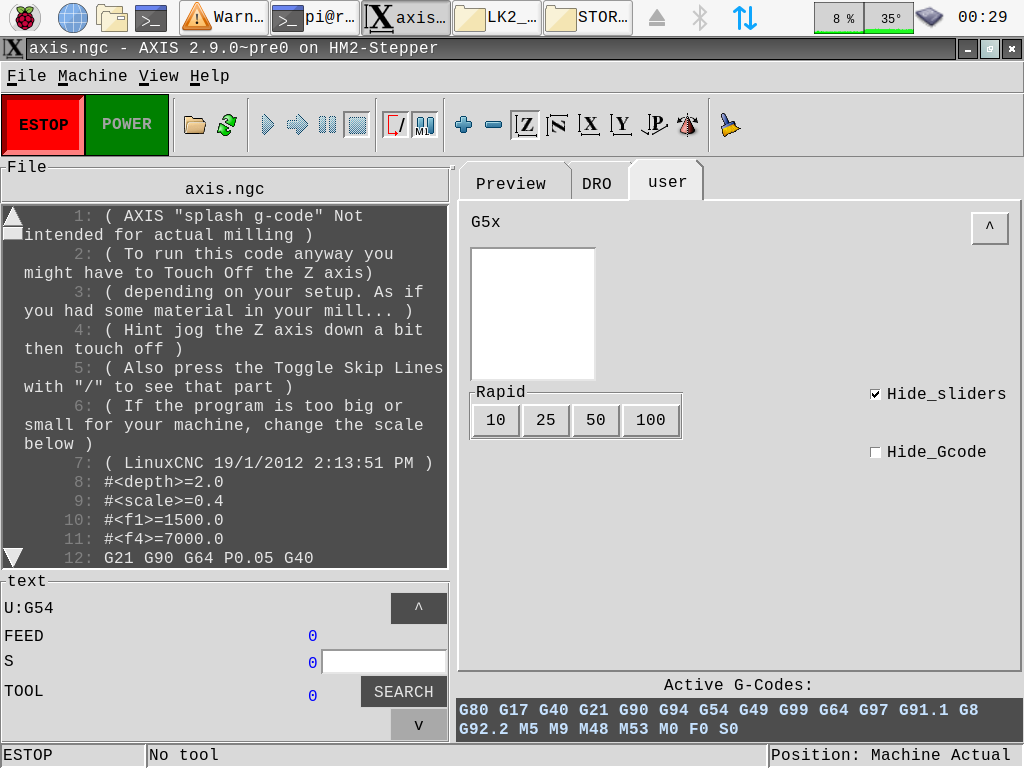Set Rapid override to 100

[650, 420]
